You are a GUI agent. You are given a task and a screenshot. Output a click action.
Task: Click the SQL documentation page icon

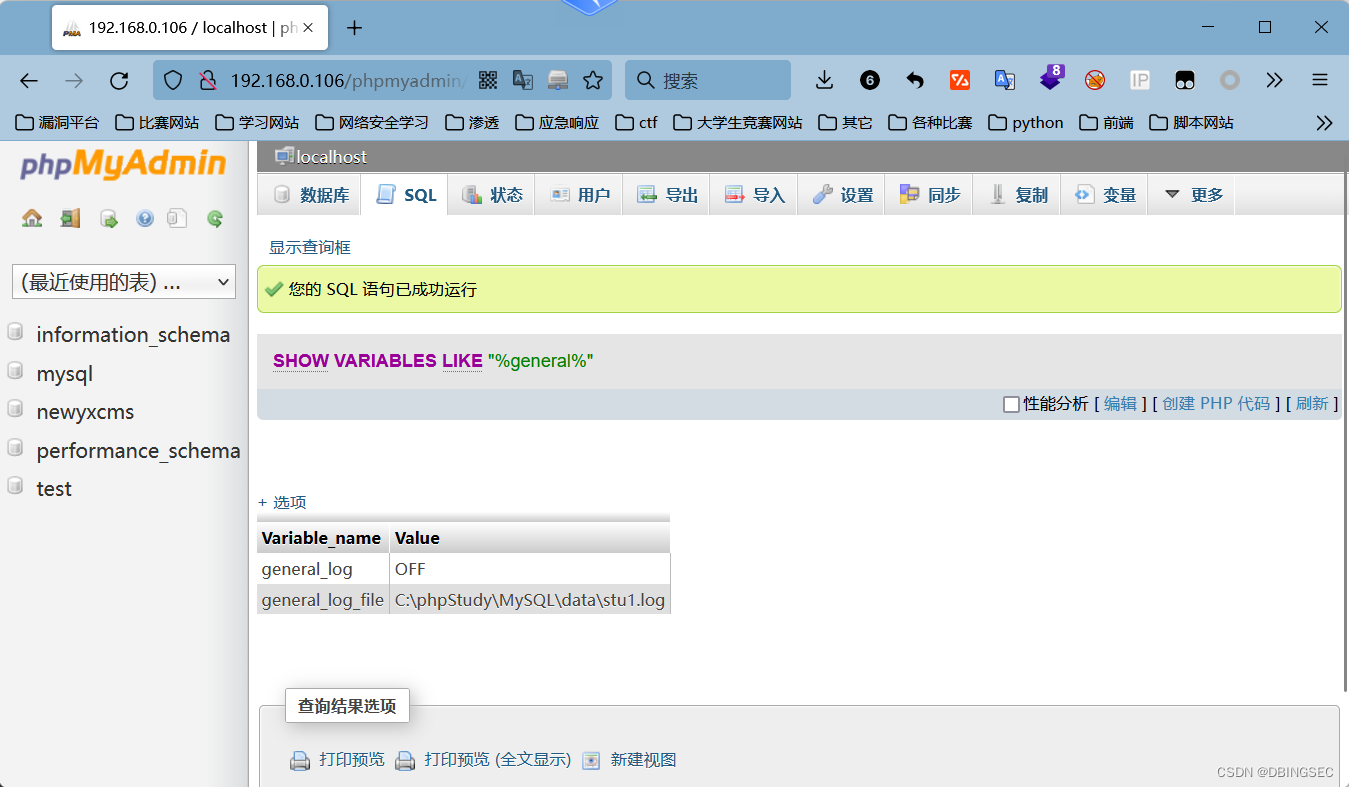click(x=177, y=218)
